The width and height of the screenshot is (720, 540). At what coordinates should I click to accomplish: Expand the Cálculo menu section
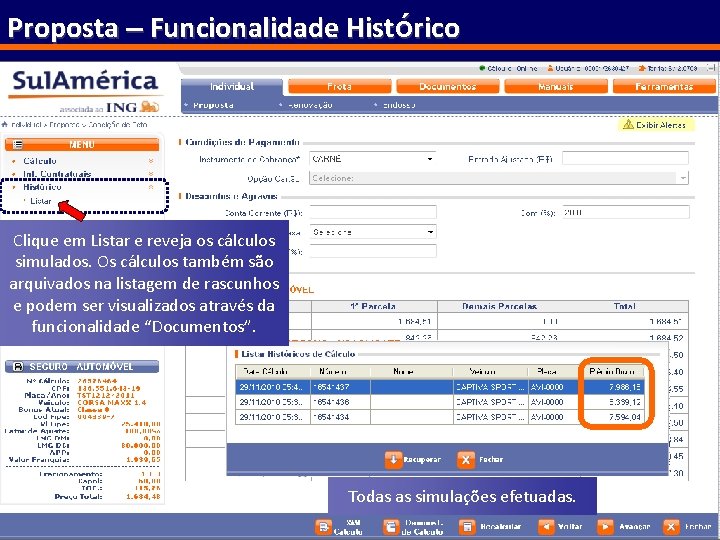(x=40, y=161)
